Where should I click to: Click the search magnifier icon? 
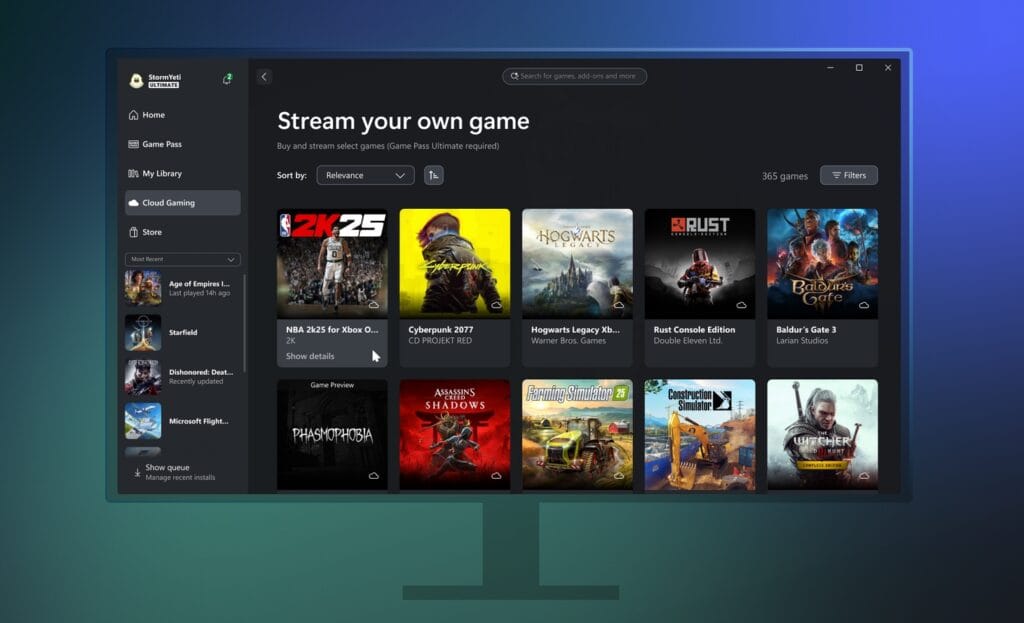515,76
